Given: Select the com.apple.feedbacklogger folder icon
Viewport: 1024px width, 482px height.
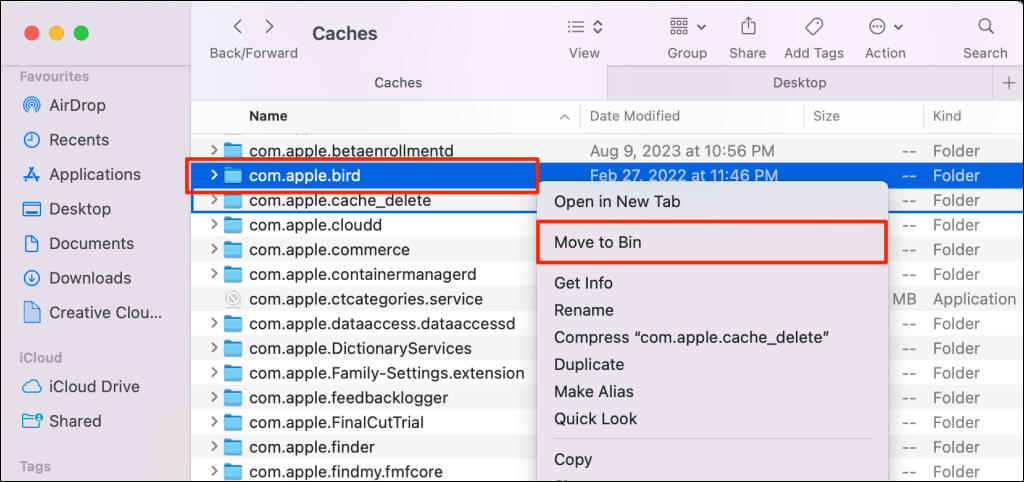Looking at the screenshot, I should pyautogui.click(x=233, y=398).
